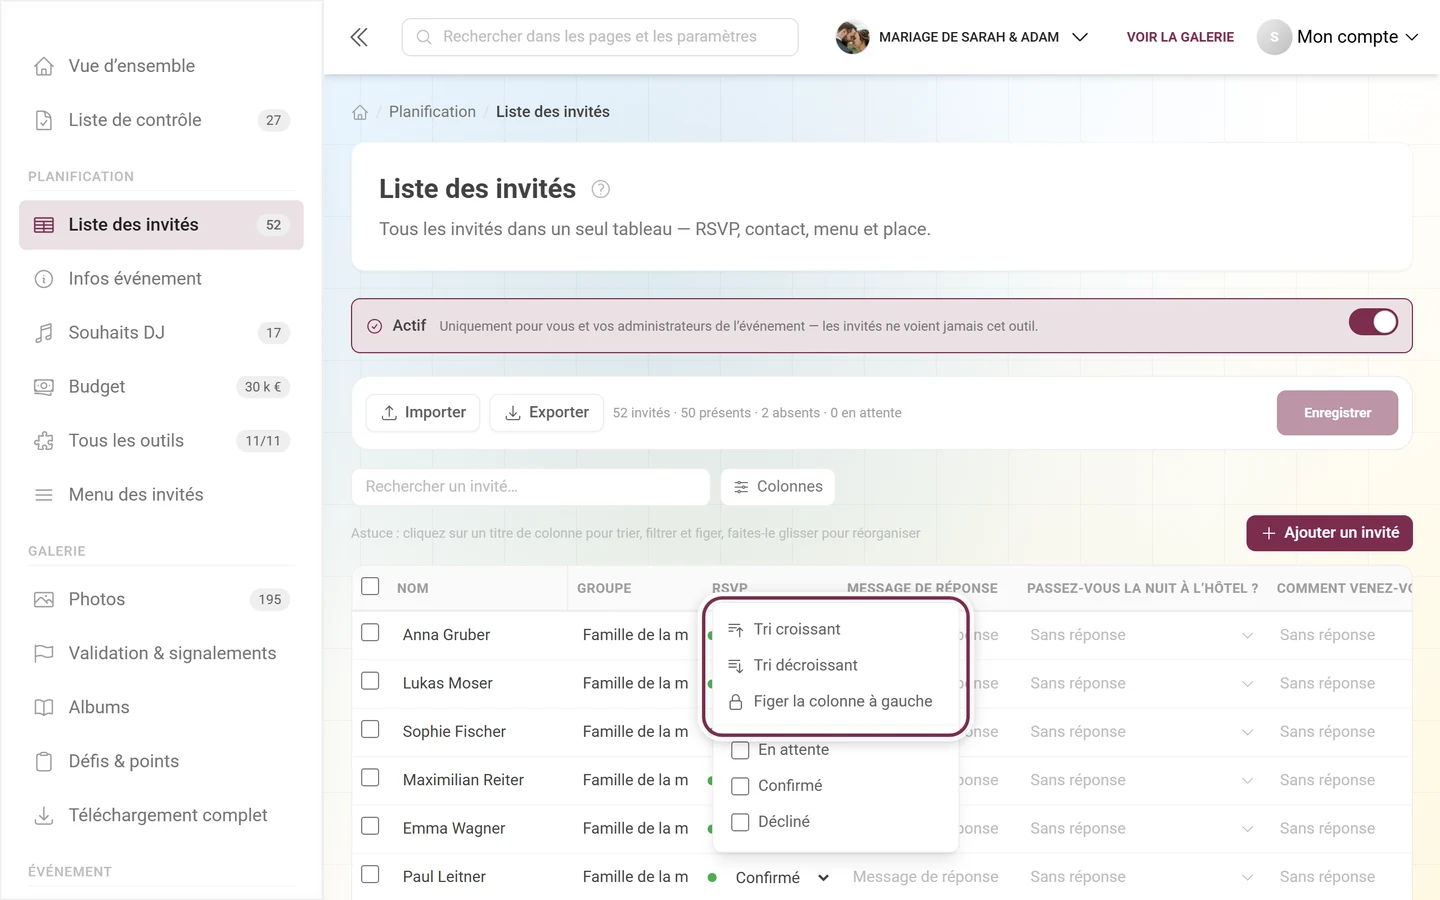
Task: Toggle the Actif switch off
Action: pos(1373,322)
